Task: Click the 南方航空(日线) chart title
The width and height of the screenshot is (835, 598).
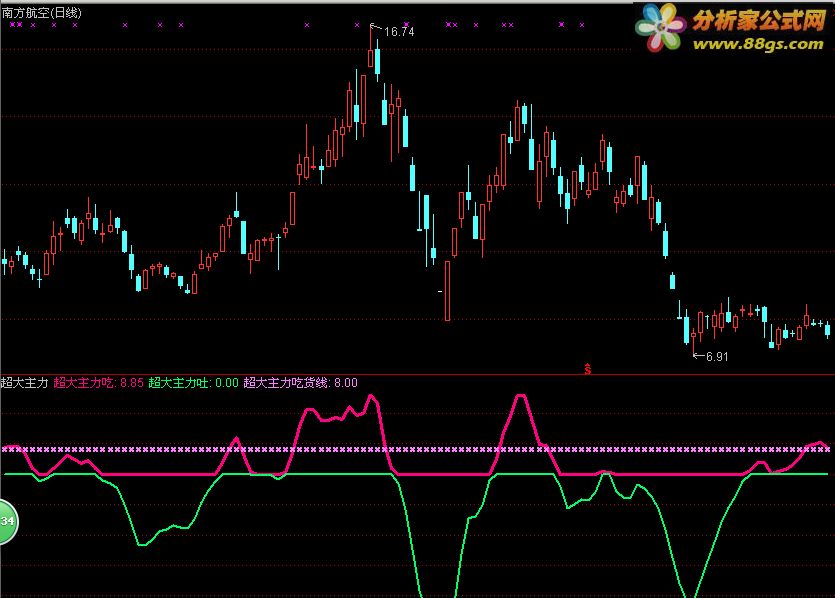Action: tap(42, 13)
